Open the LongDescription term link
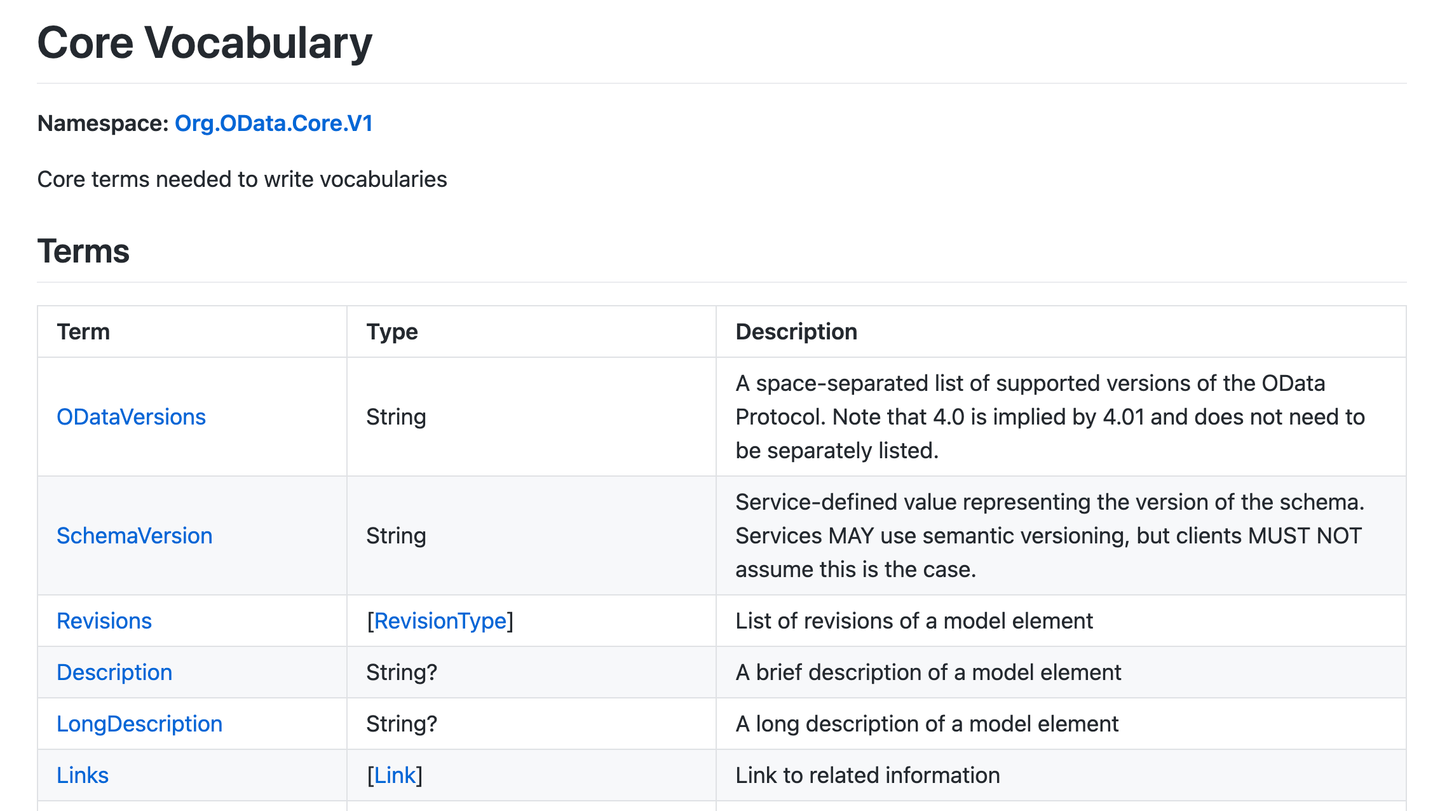The image size is (1440, 811). click(139, 724)
